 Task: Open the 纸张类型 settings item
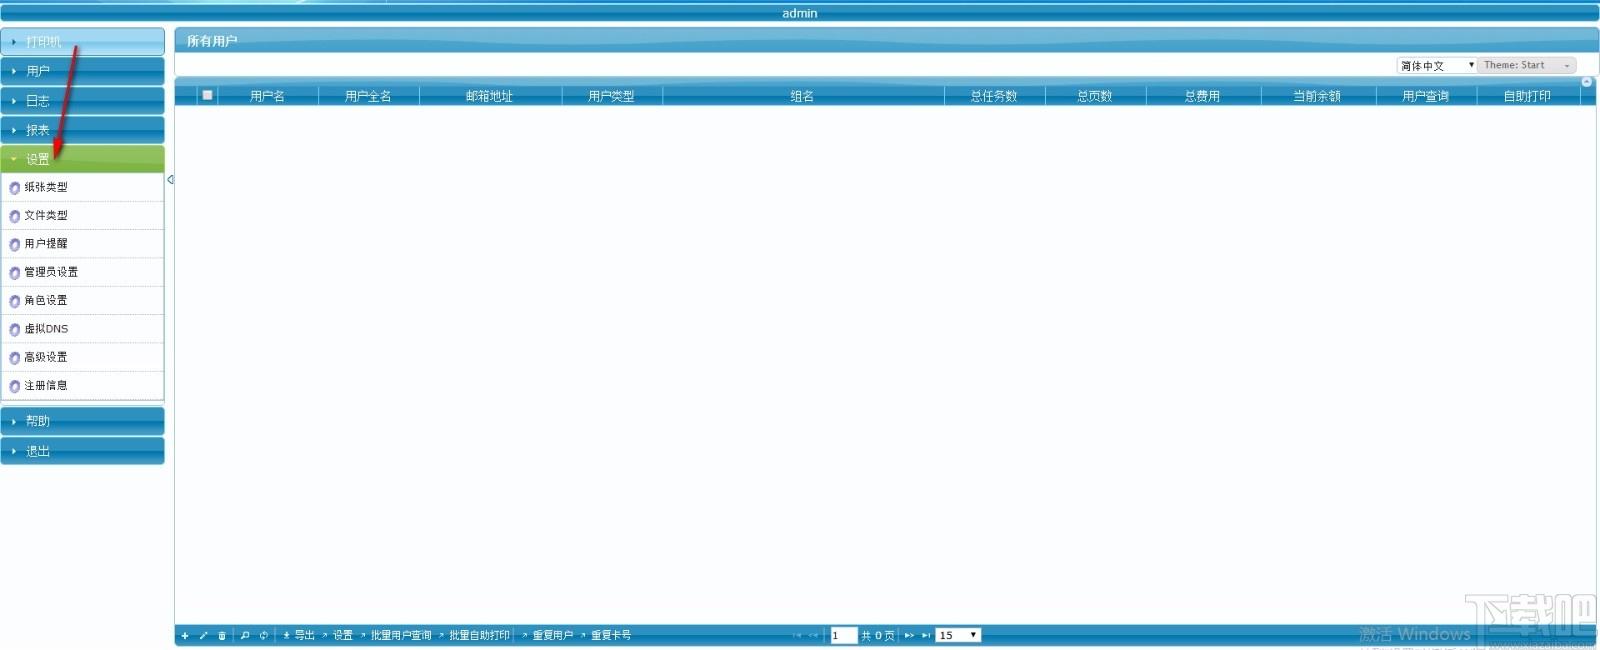pyautogui.click(x=83, y=188)
